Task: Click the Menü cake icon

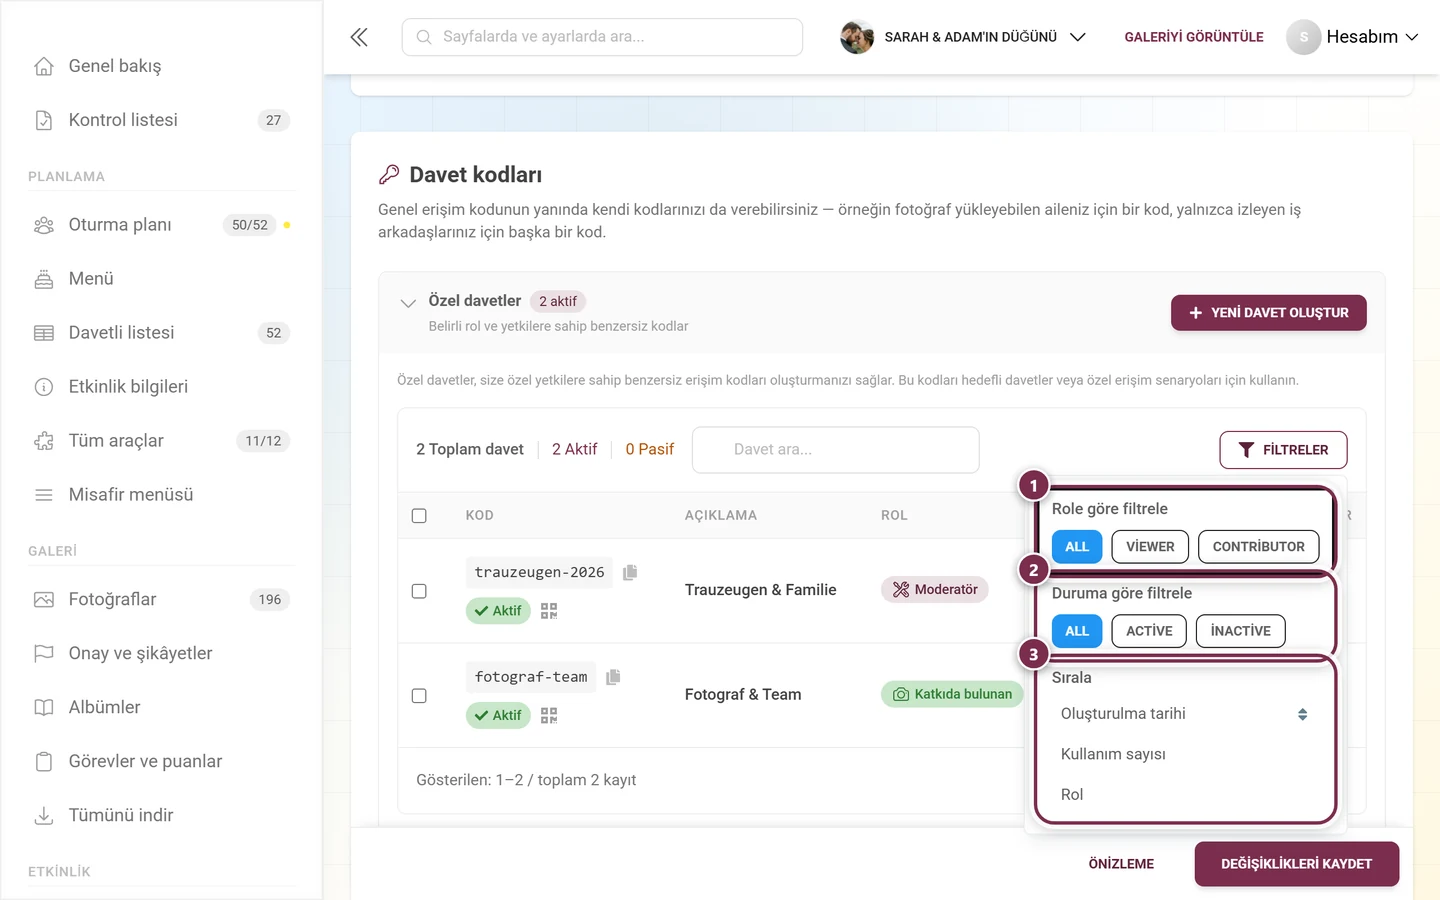Action: click(44, 279)
